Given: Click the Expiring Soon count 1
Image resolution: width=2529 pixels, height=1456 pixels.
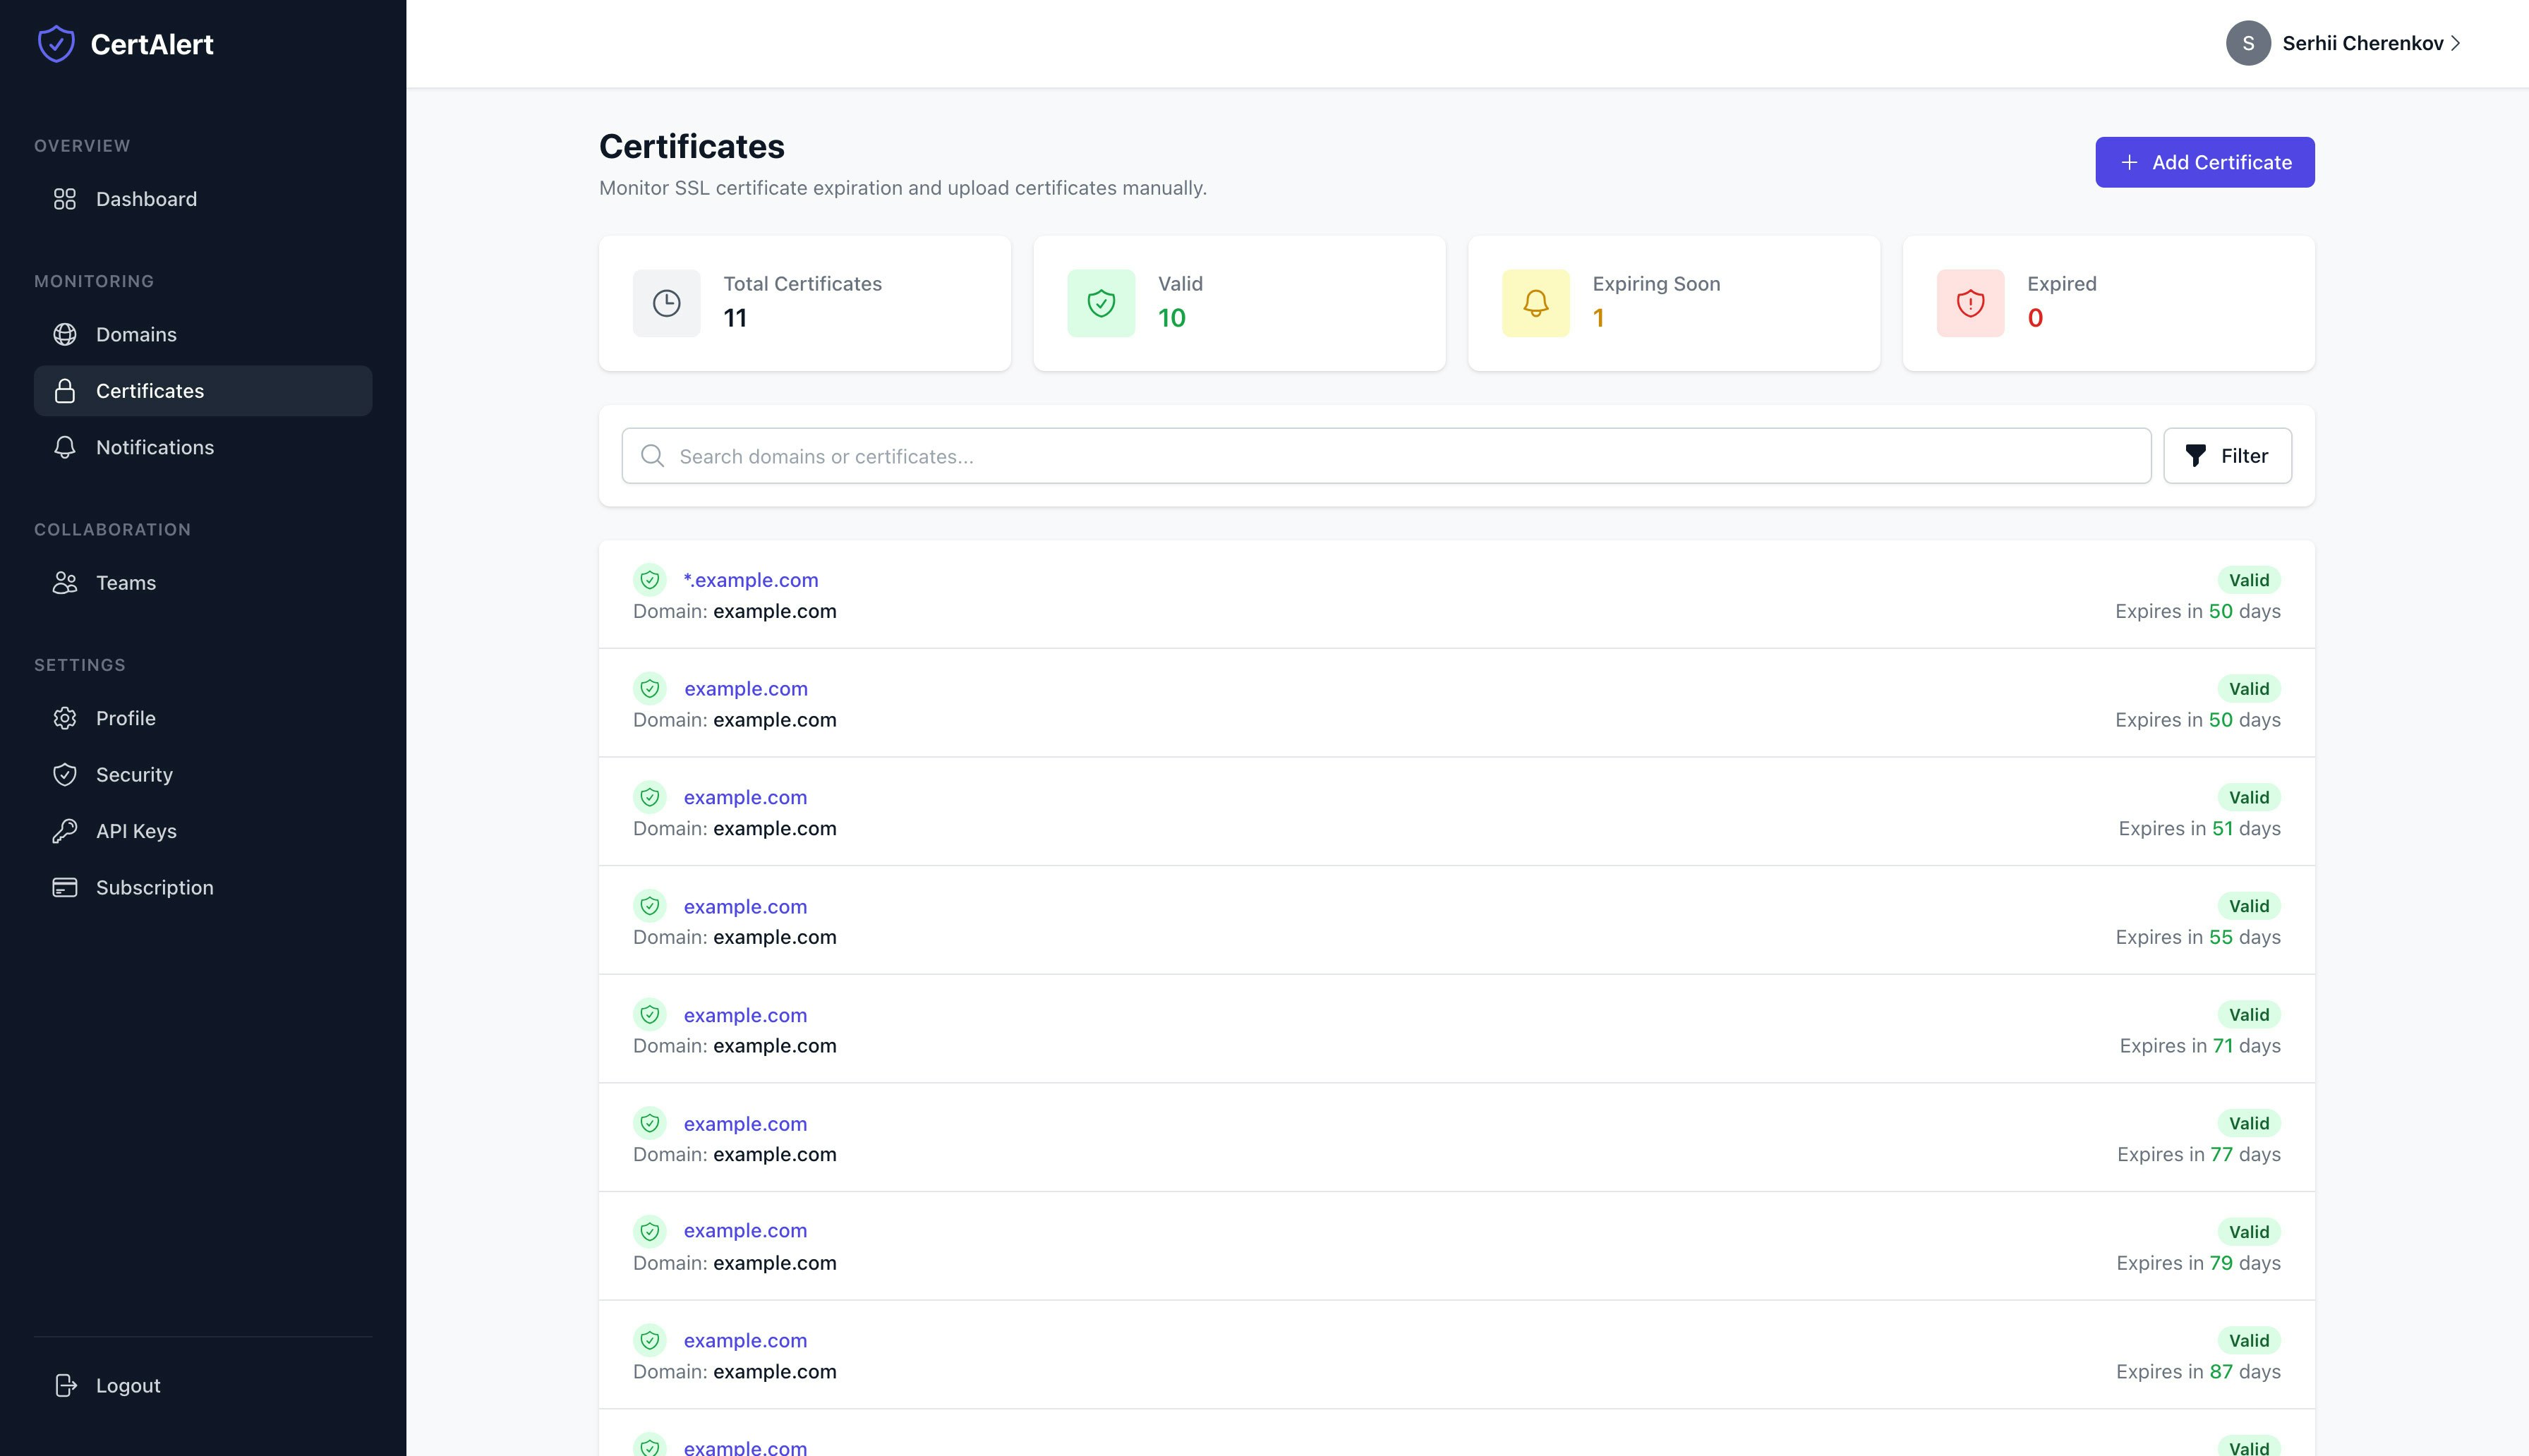Looking at the screenshot, I should [x=1598, y=318].
